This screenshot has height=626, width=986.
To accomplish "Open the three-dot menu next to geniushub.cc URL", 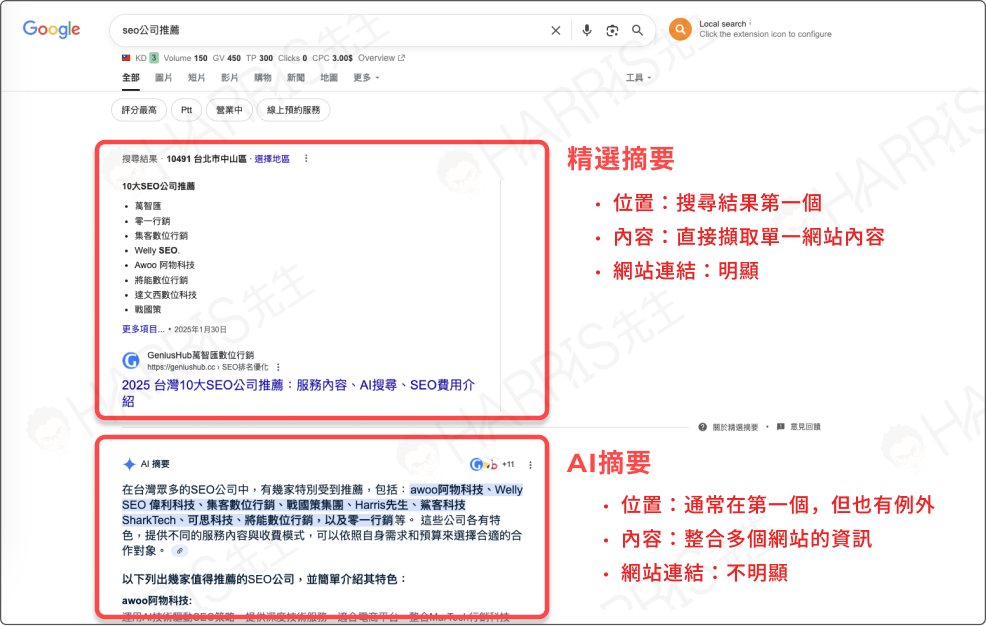I will [x=278, y=367].
